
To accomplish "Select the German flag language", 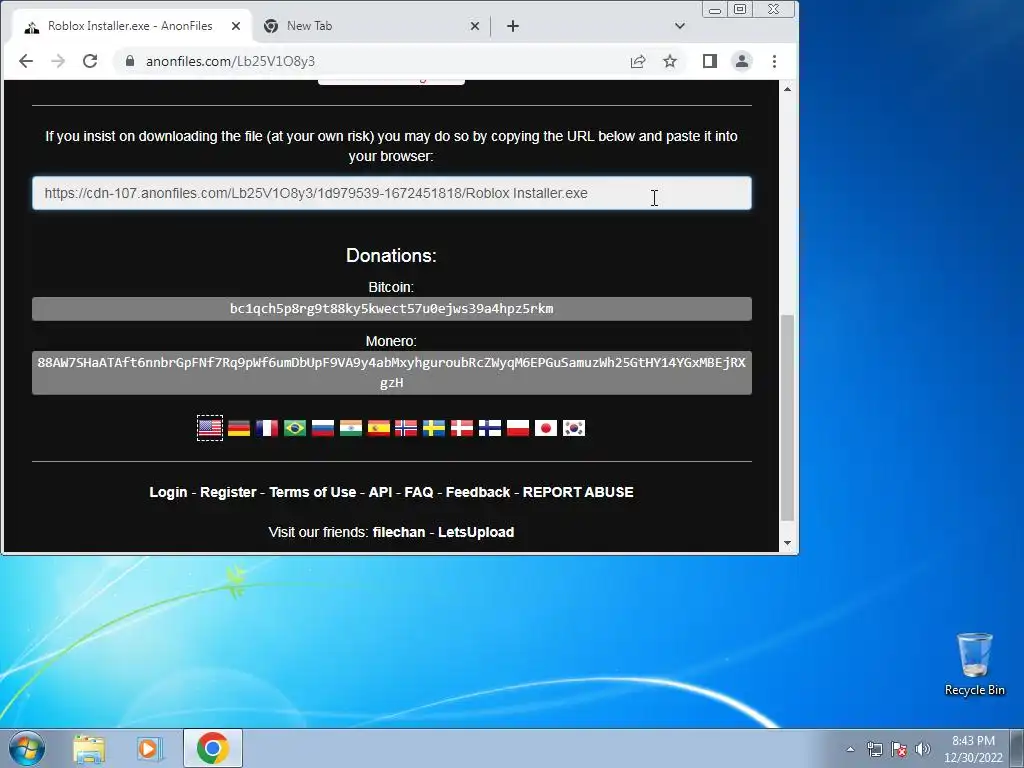I will (239, 428).
